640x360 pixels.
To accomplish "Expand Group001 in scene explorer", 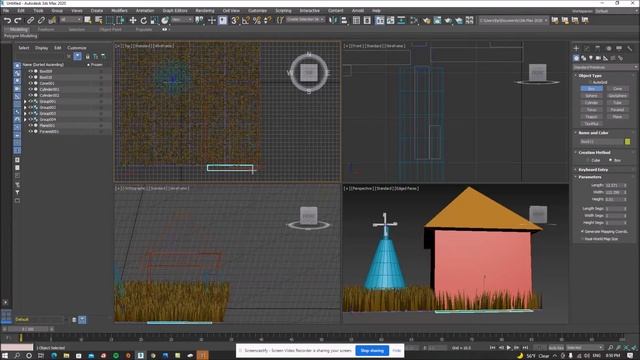I will (25, 102).
